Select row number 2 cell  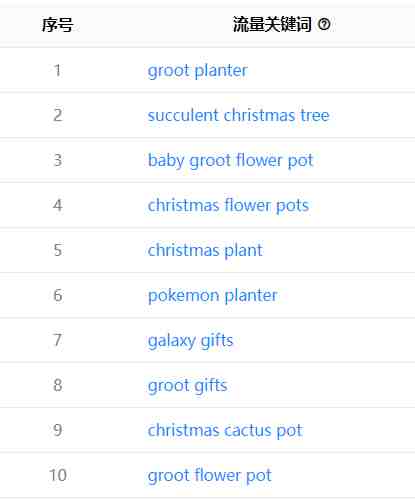[58, 115]
